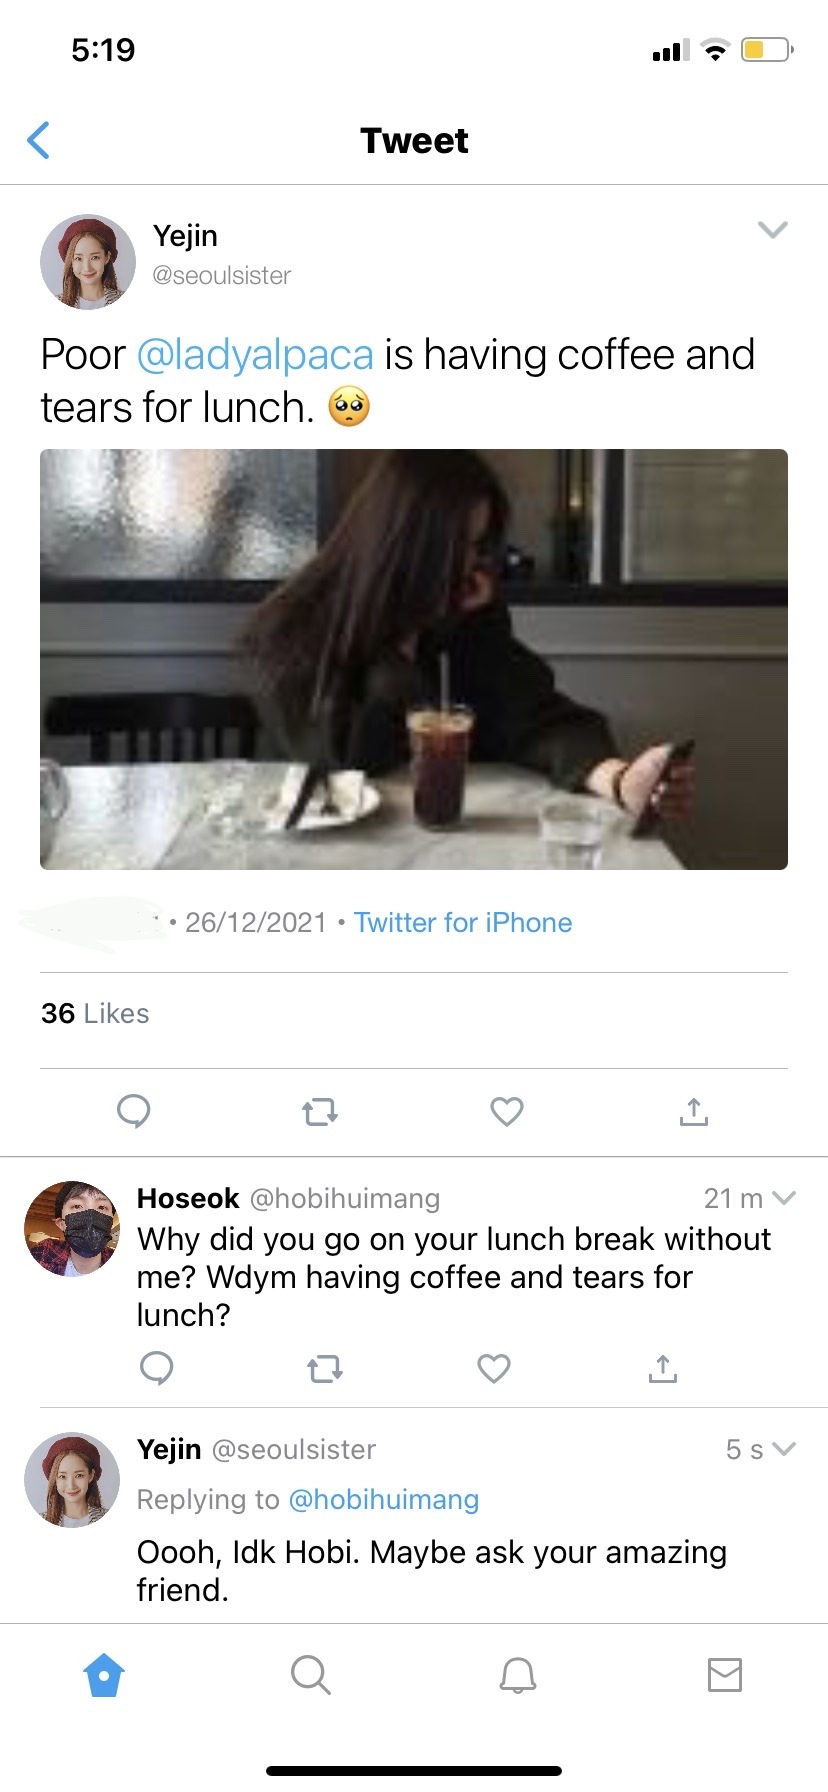Share Yejin's main tweet
This screenshot has width=828, height=1792.
693,1111
